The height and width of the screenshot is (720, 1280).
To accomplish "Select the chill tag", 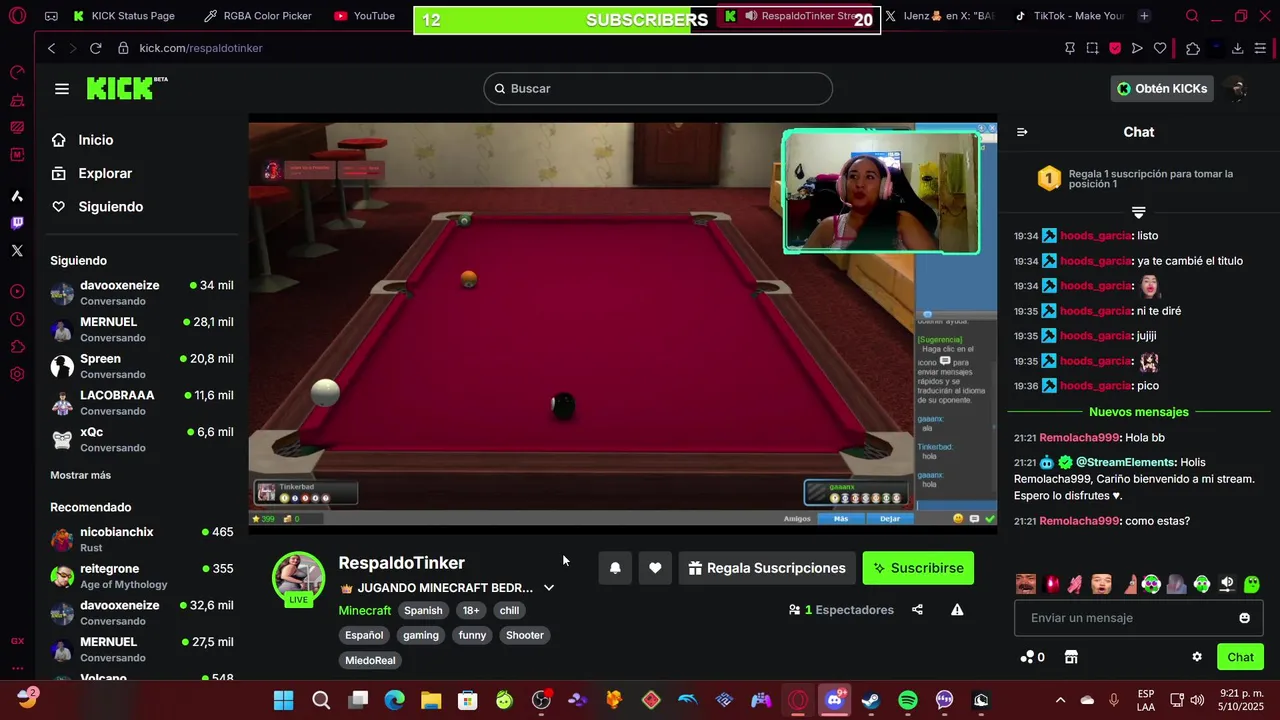I will click(510, 611).
